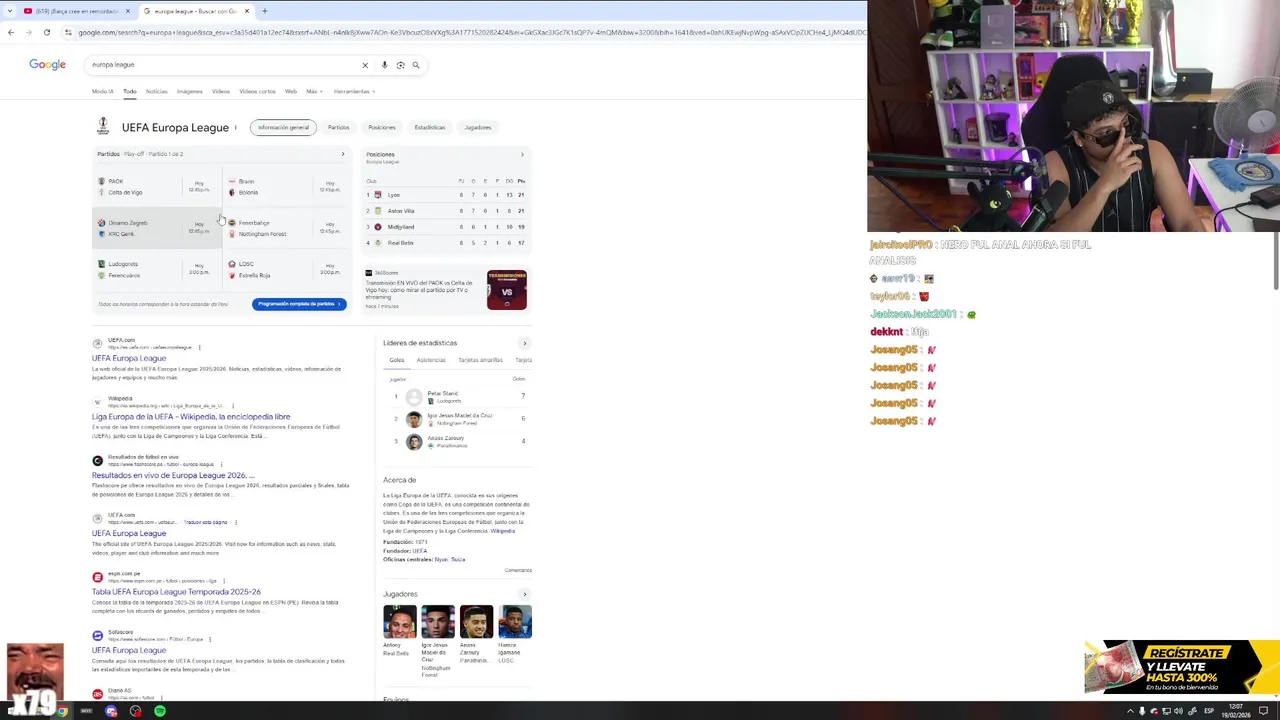The image size is (1280, 720).
Task: Open Google Lens image search icon
Action: (400, 65)
